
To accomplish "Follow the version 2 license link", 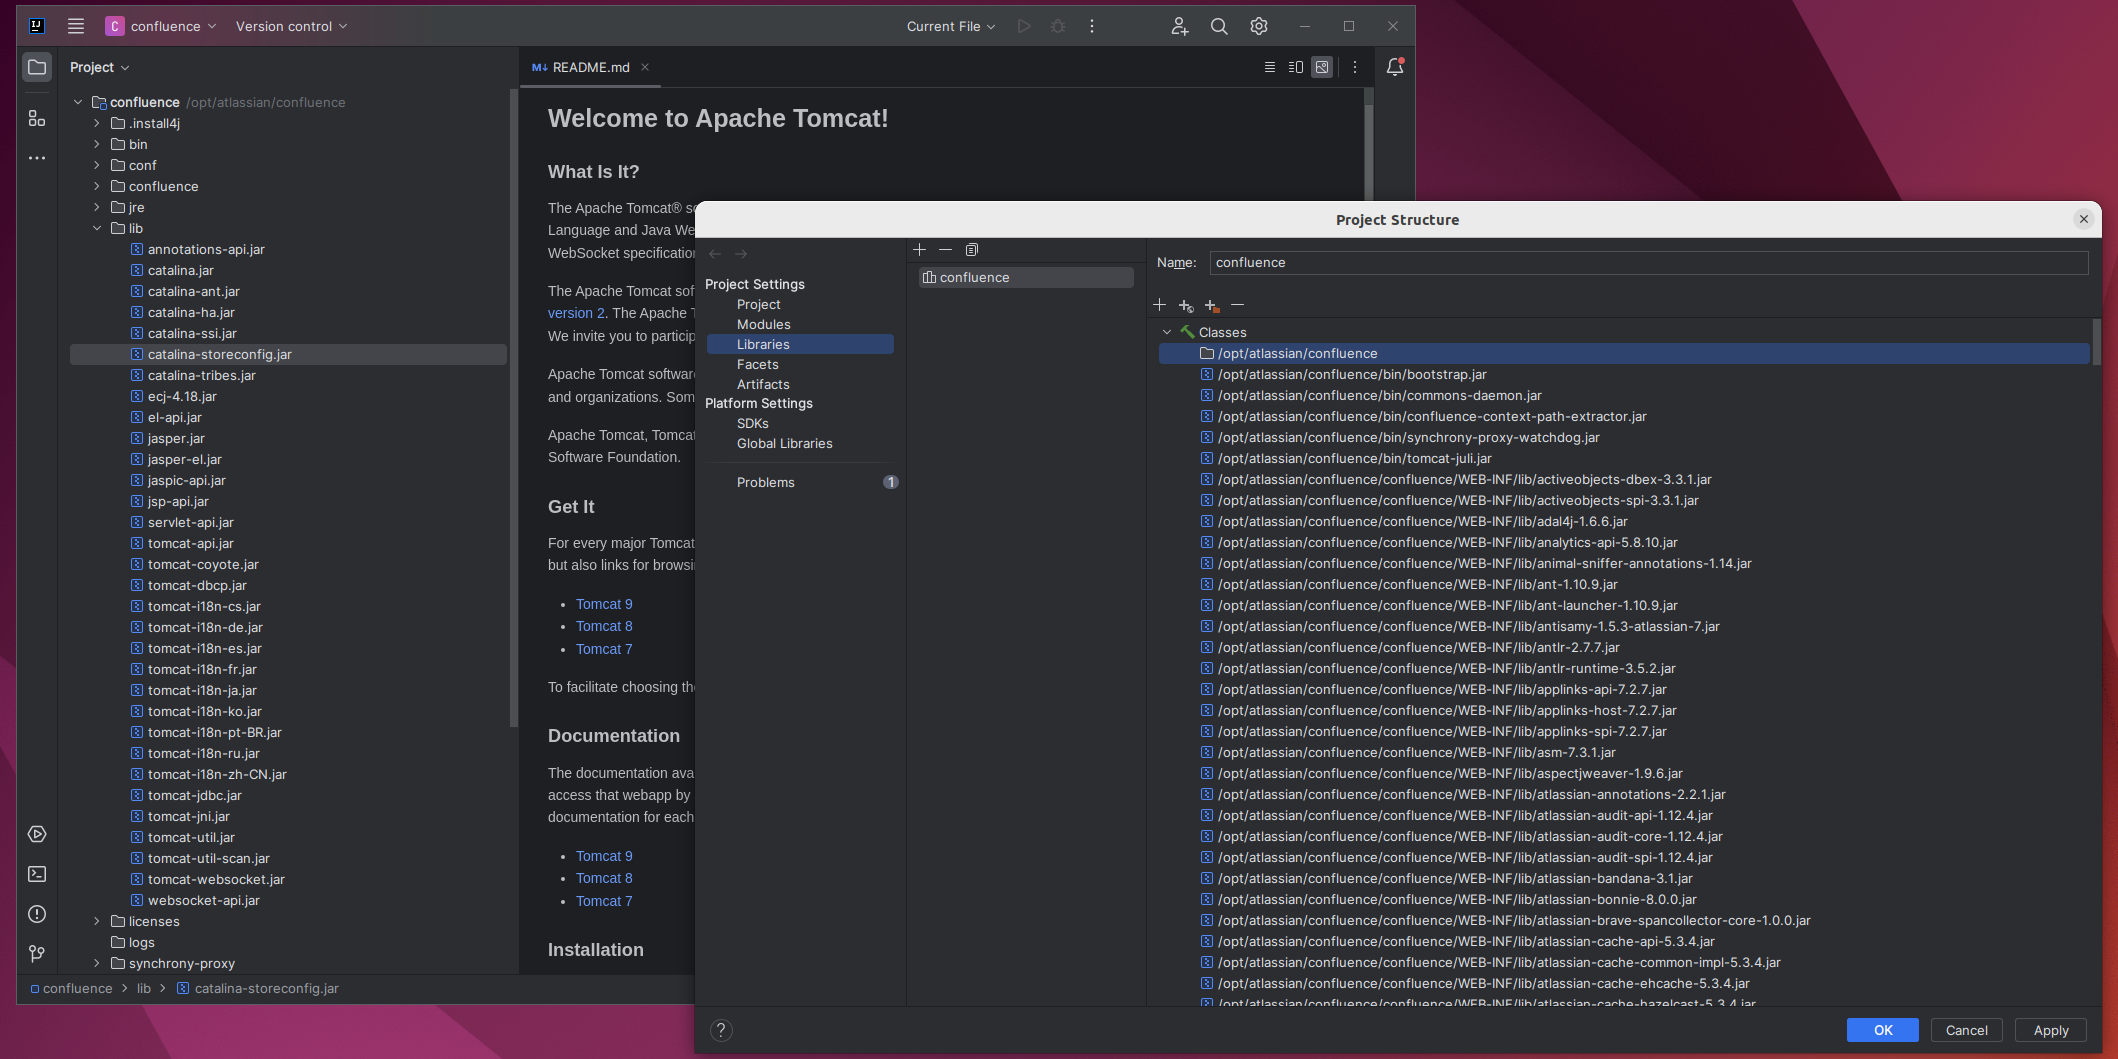I will click(576, 313).
